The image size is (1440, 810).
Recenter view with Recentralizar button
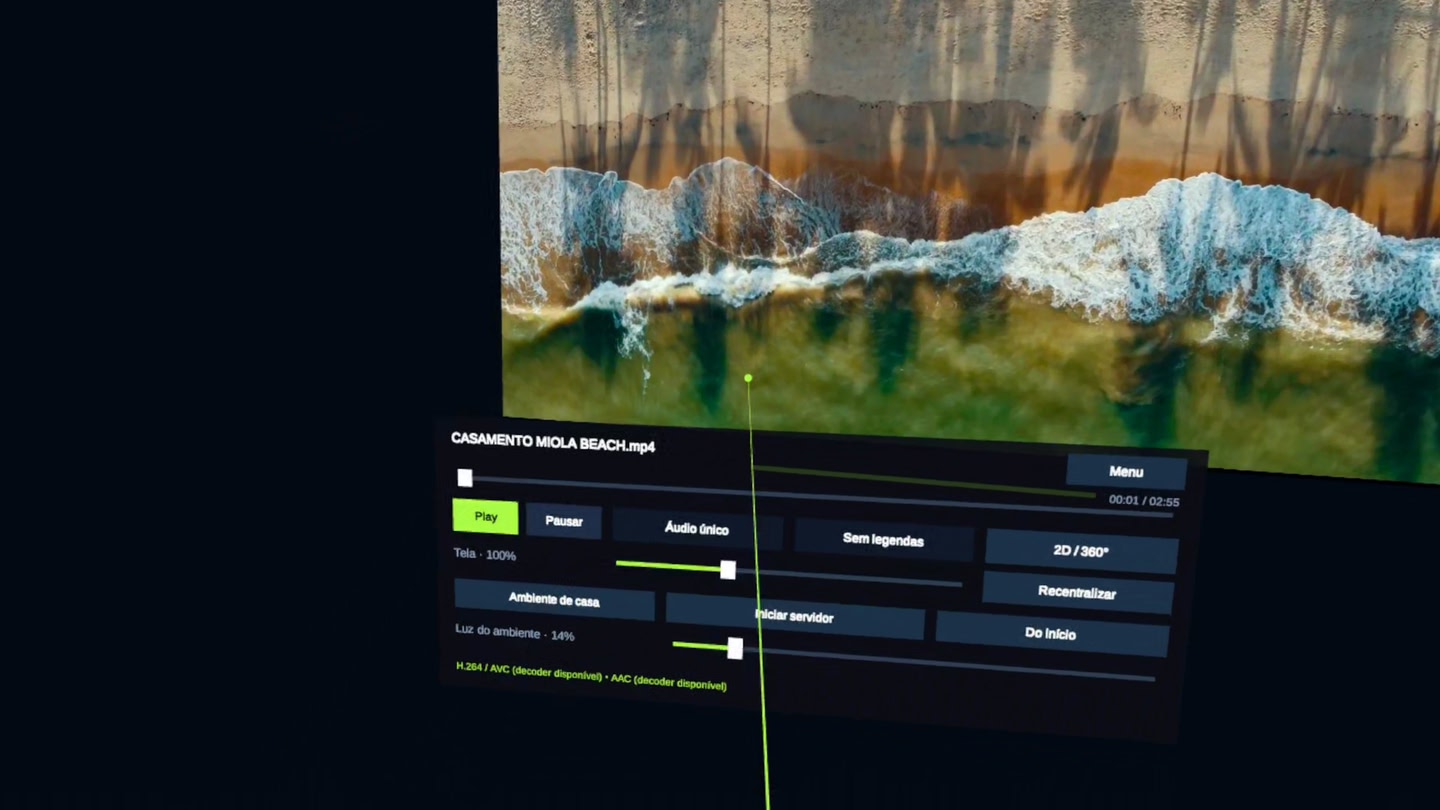pyautogui.click(x=1077, y=592)
